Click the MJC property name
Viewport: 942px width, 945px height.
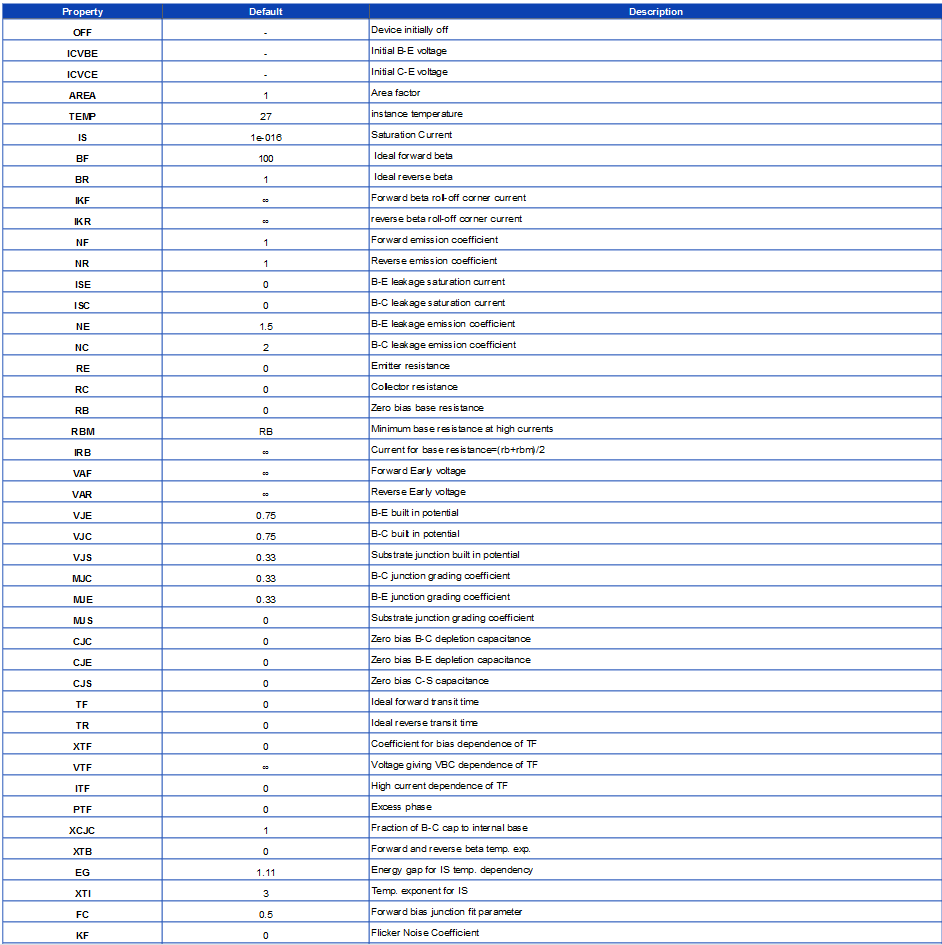click(83, 579)
